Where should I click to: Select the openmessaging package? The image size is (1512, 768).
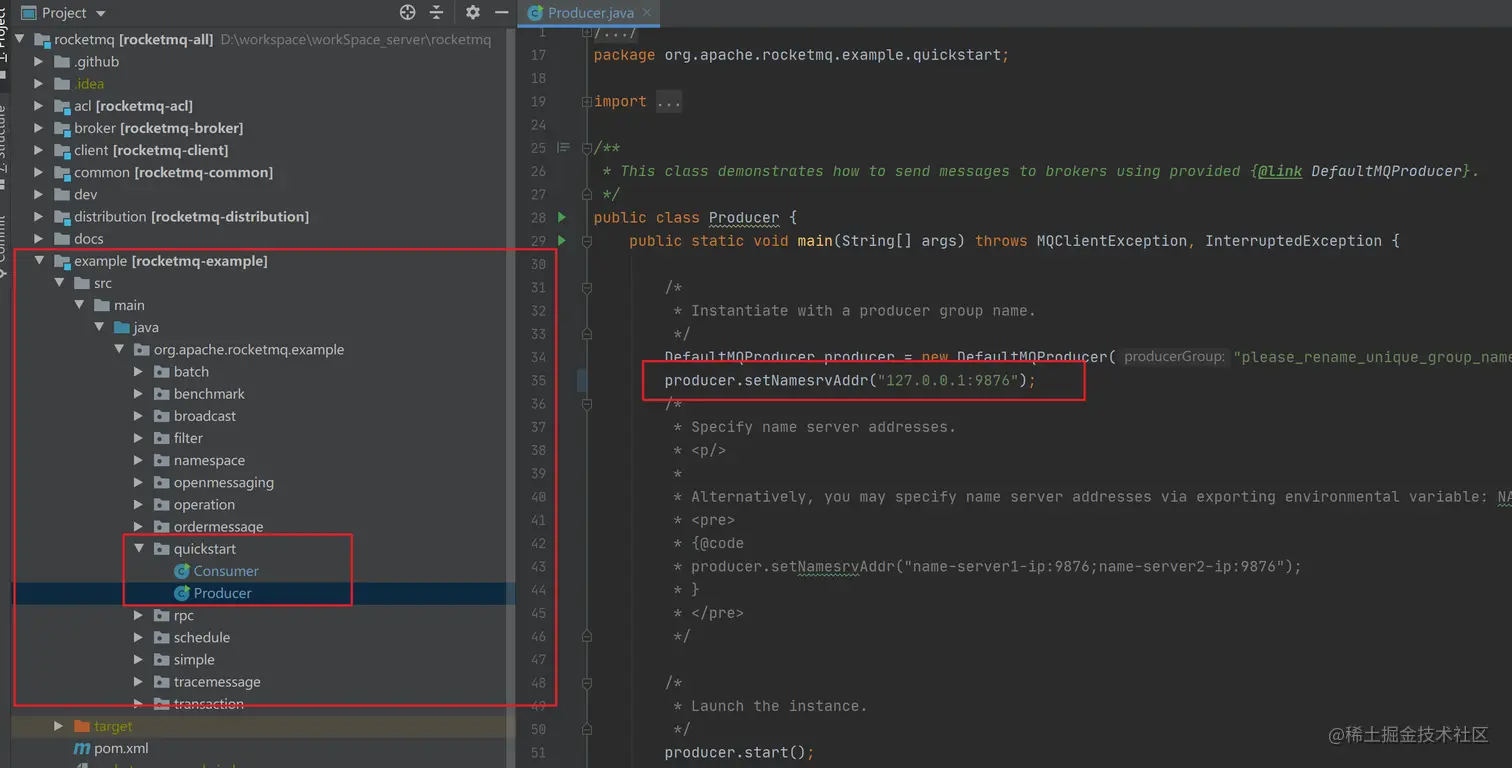coord(224,482)
